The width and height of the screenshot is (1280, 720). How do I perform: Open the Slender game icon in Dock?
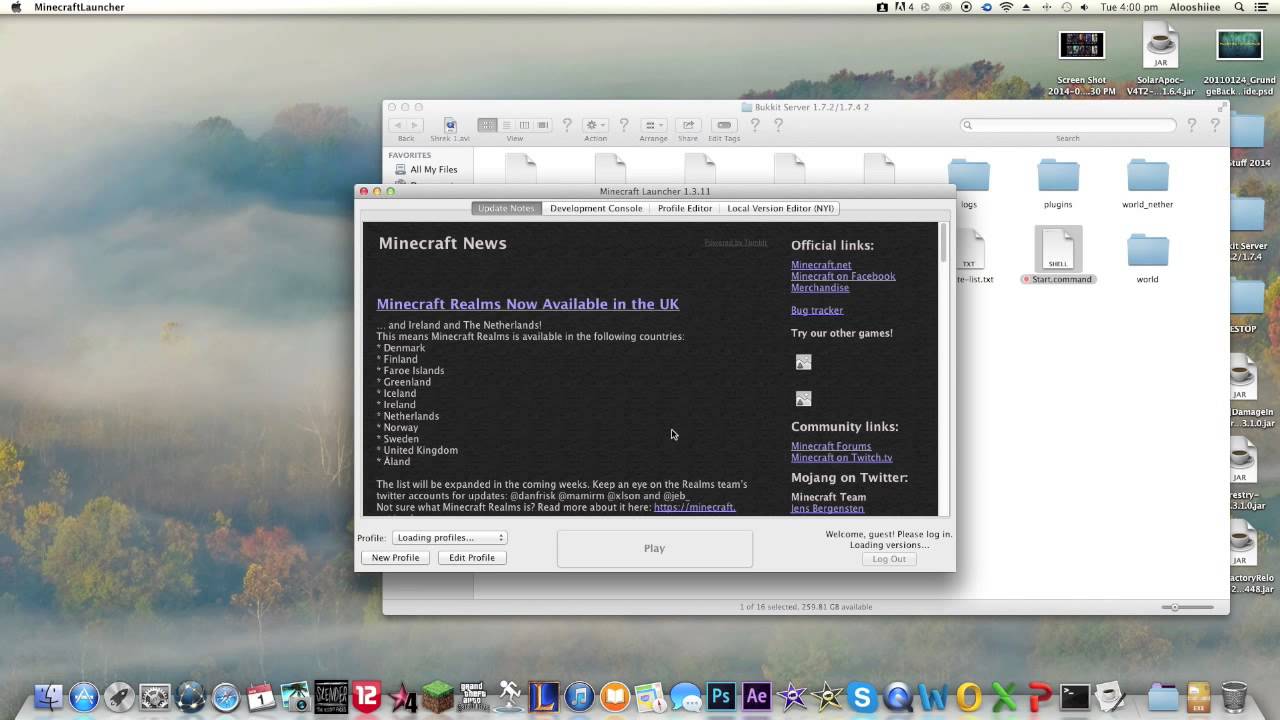tap(332, 697)
